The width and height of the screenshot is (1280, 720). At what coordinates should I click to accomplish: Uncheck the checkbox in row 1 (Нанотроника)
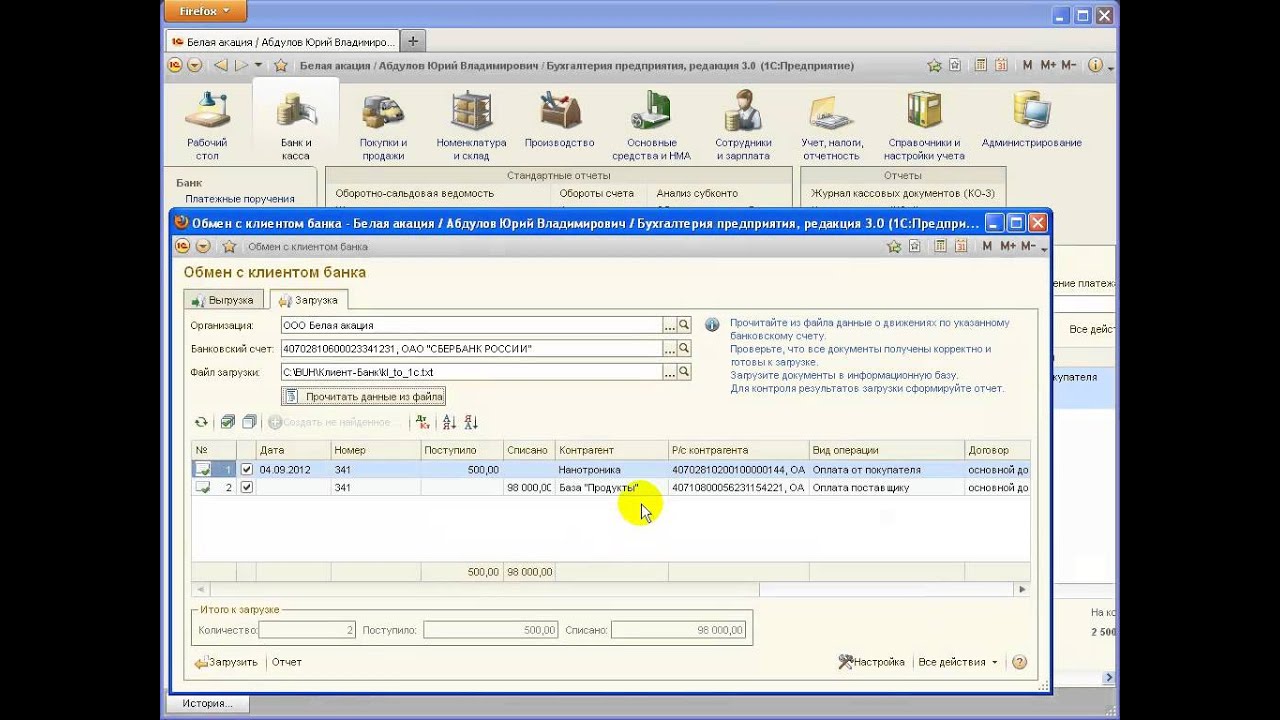tap(247, 469)
